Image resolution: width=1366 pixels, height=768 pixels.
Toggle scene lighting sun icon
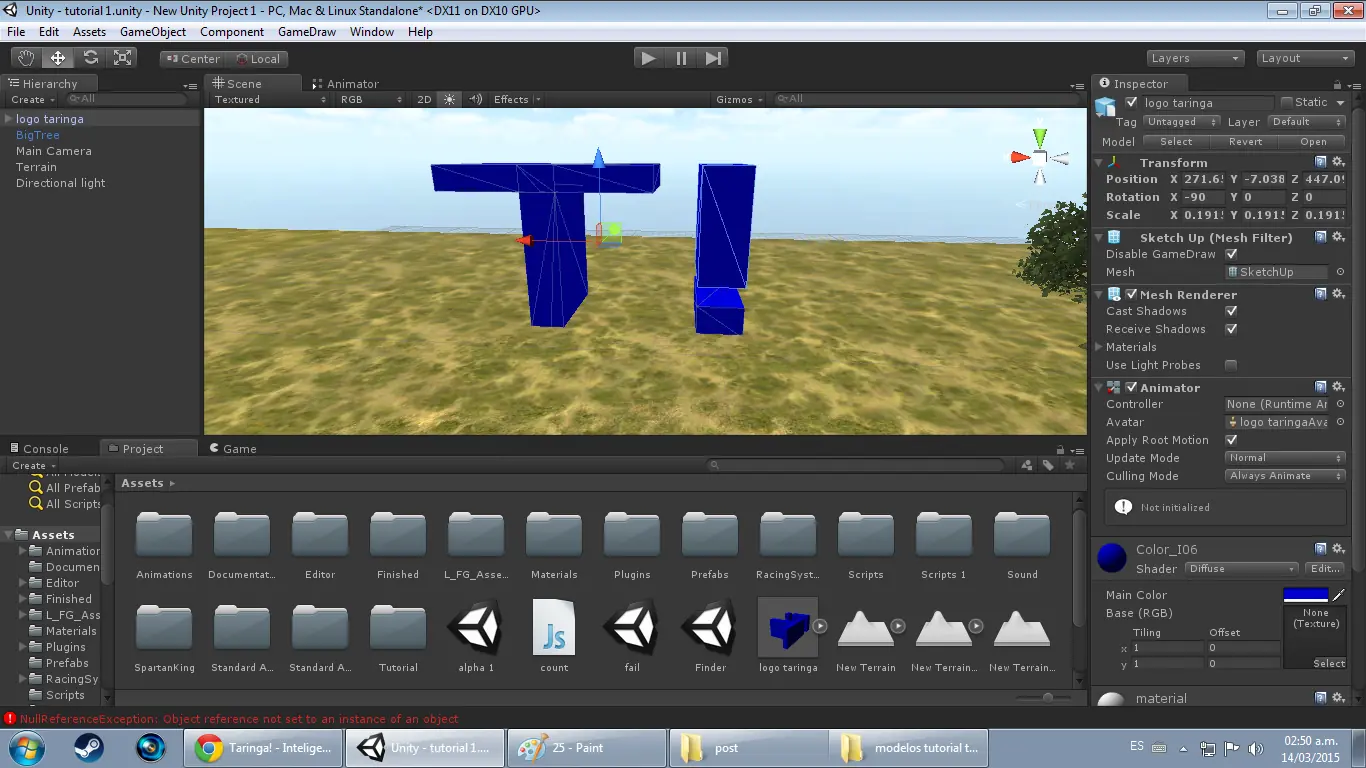(x=449, y=99)
